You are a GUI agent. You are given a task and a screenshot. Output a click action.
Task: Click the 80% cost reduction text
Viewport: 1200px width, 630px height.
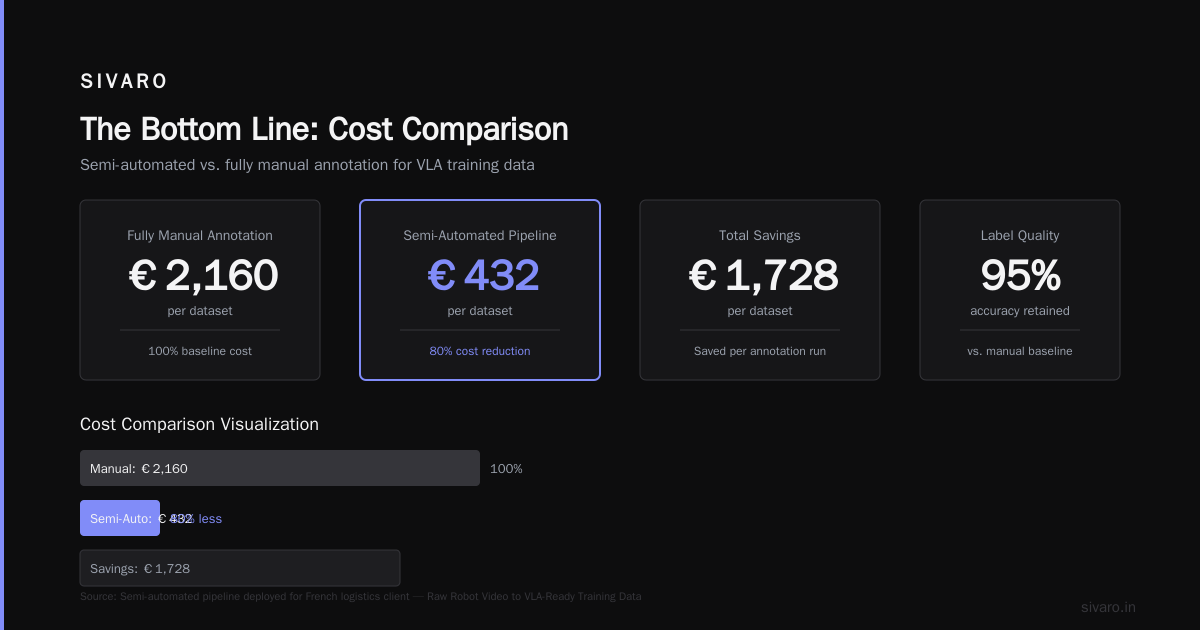click(480, 351)
